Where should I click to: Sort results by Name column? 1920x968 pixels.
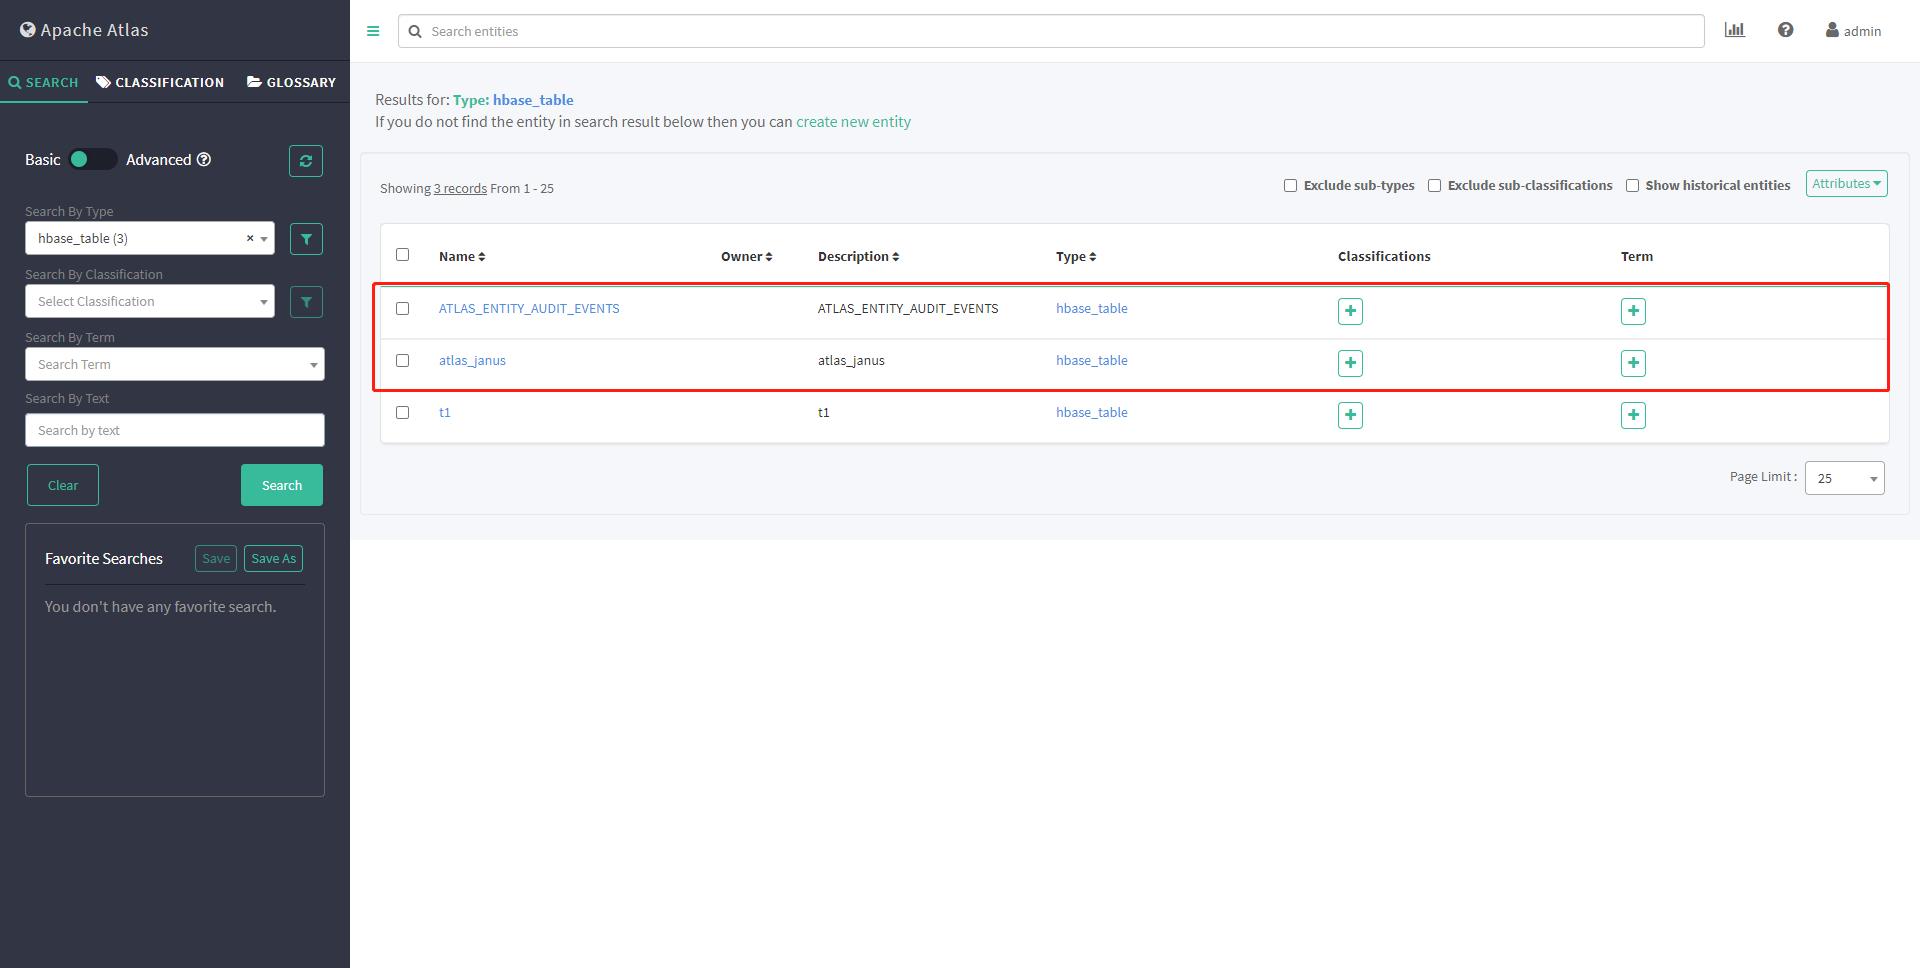(x=462, y=257)
